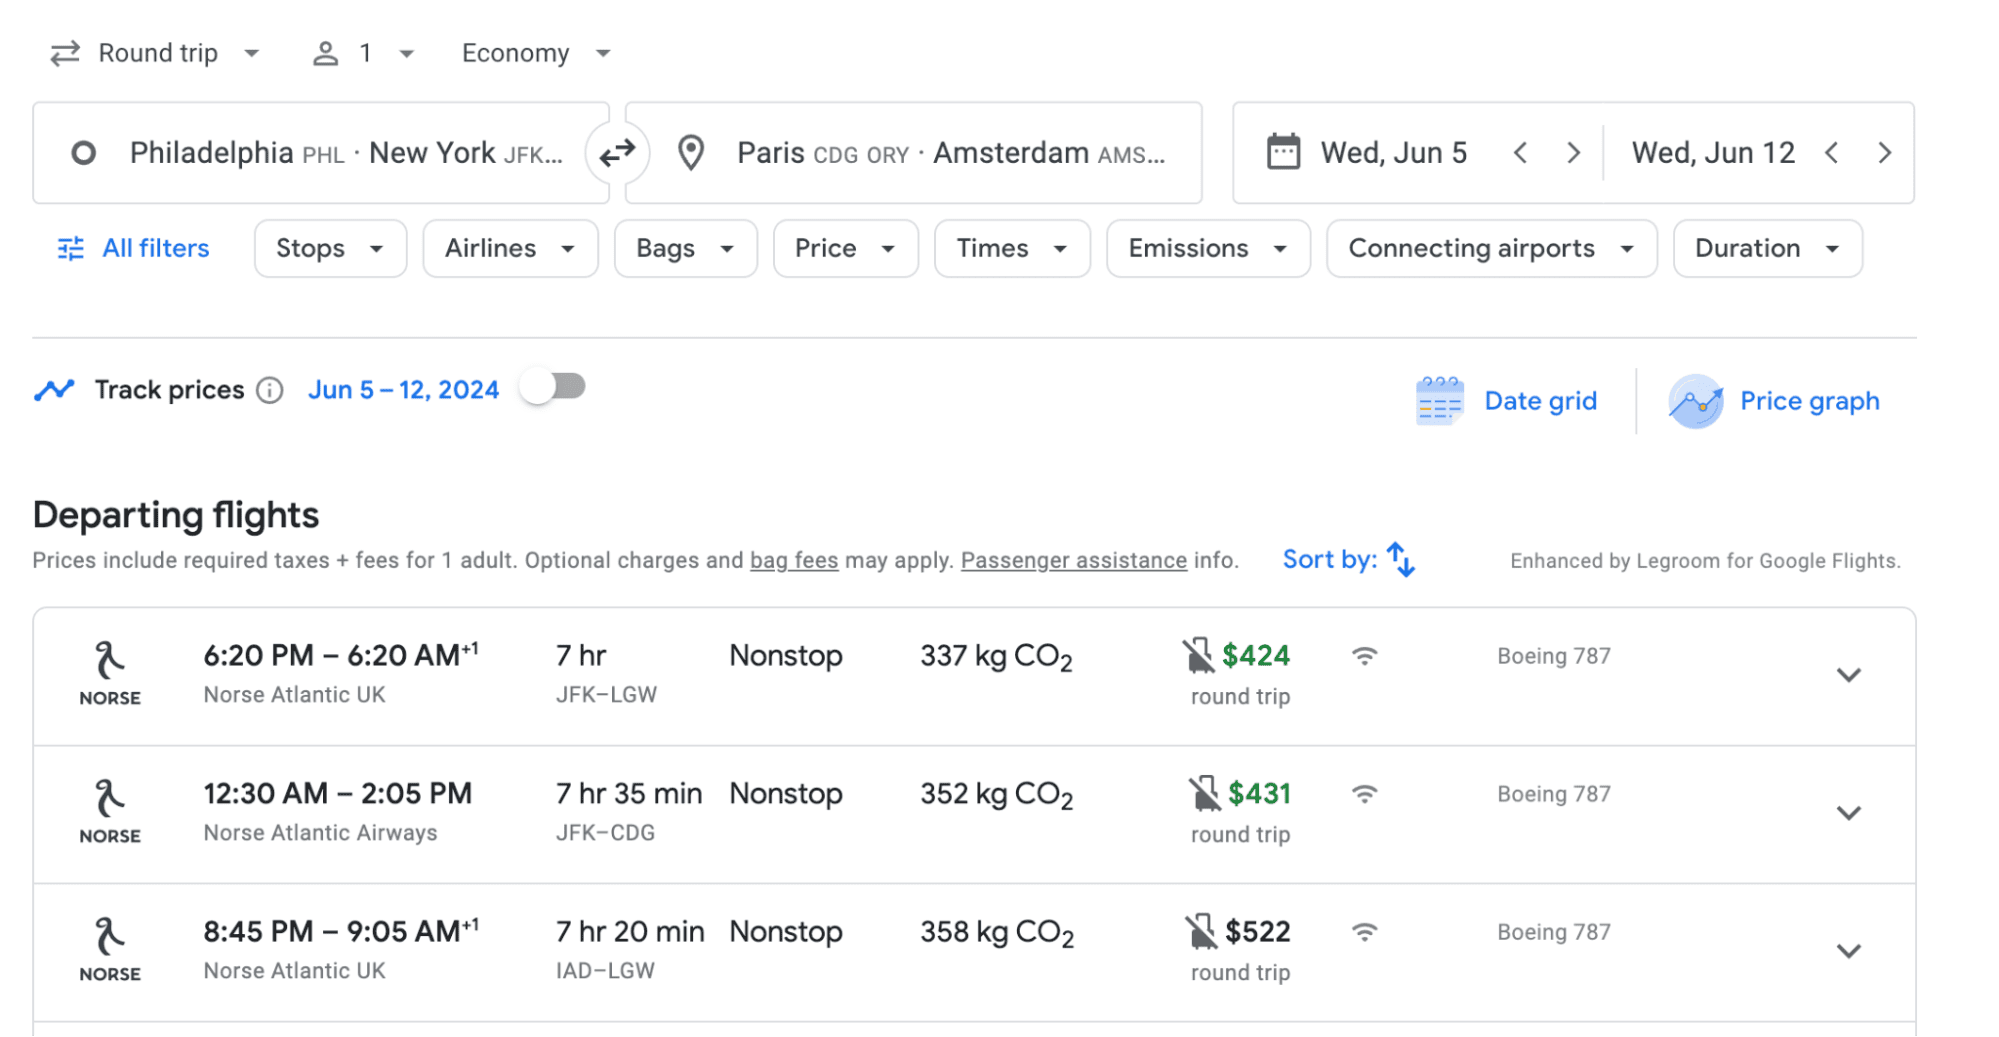Image resolution: width=1999 pixels, height=1037 pixels.
Task: Click the Date grid calendar icon
Action: tap(1440, 401)
